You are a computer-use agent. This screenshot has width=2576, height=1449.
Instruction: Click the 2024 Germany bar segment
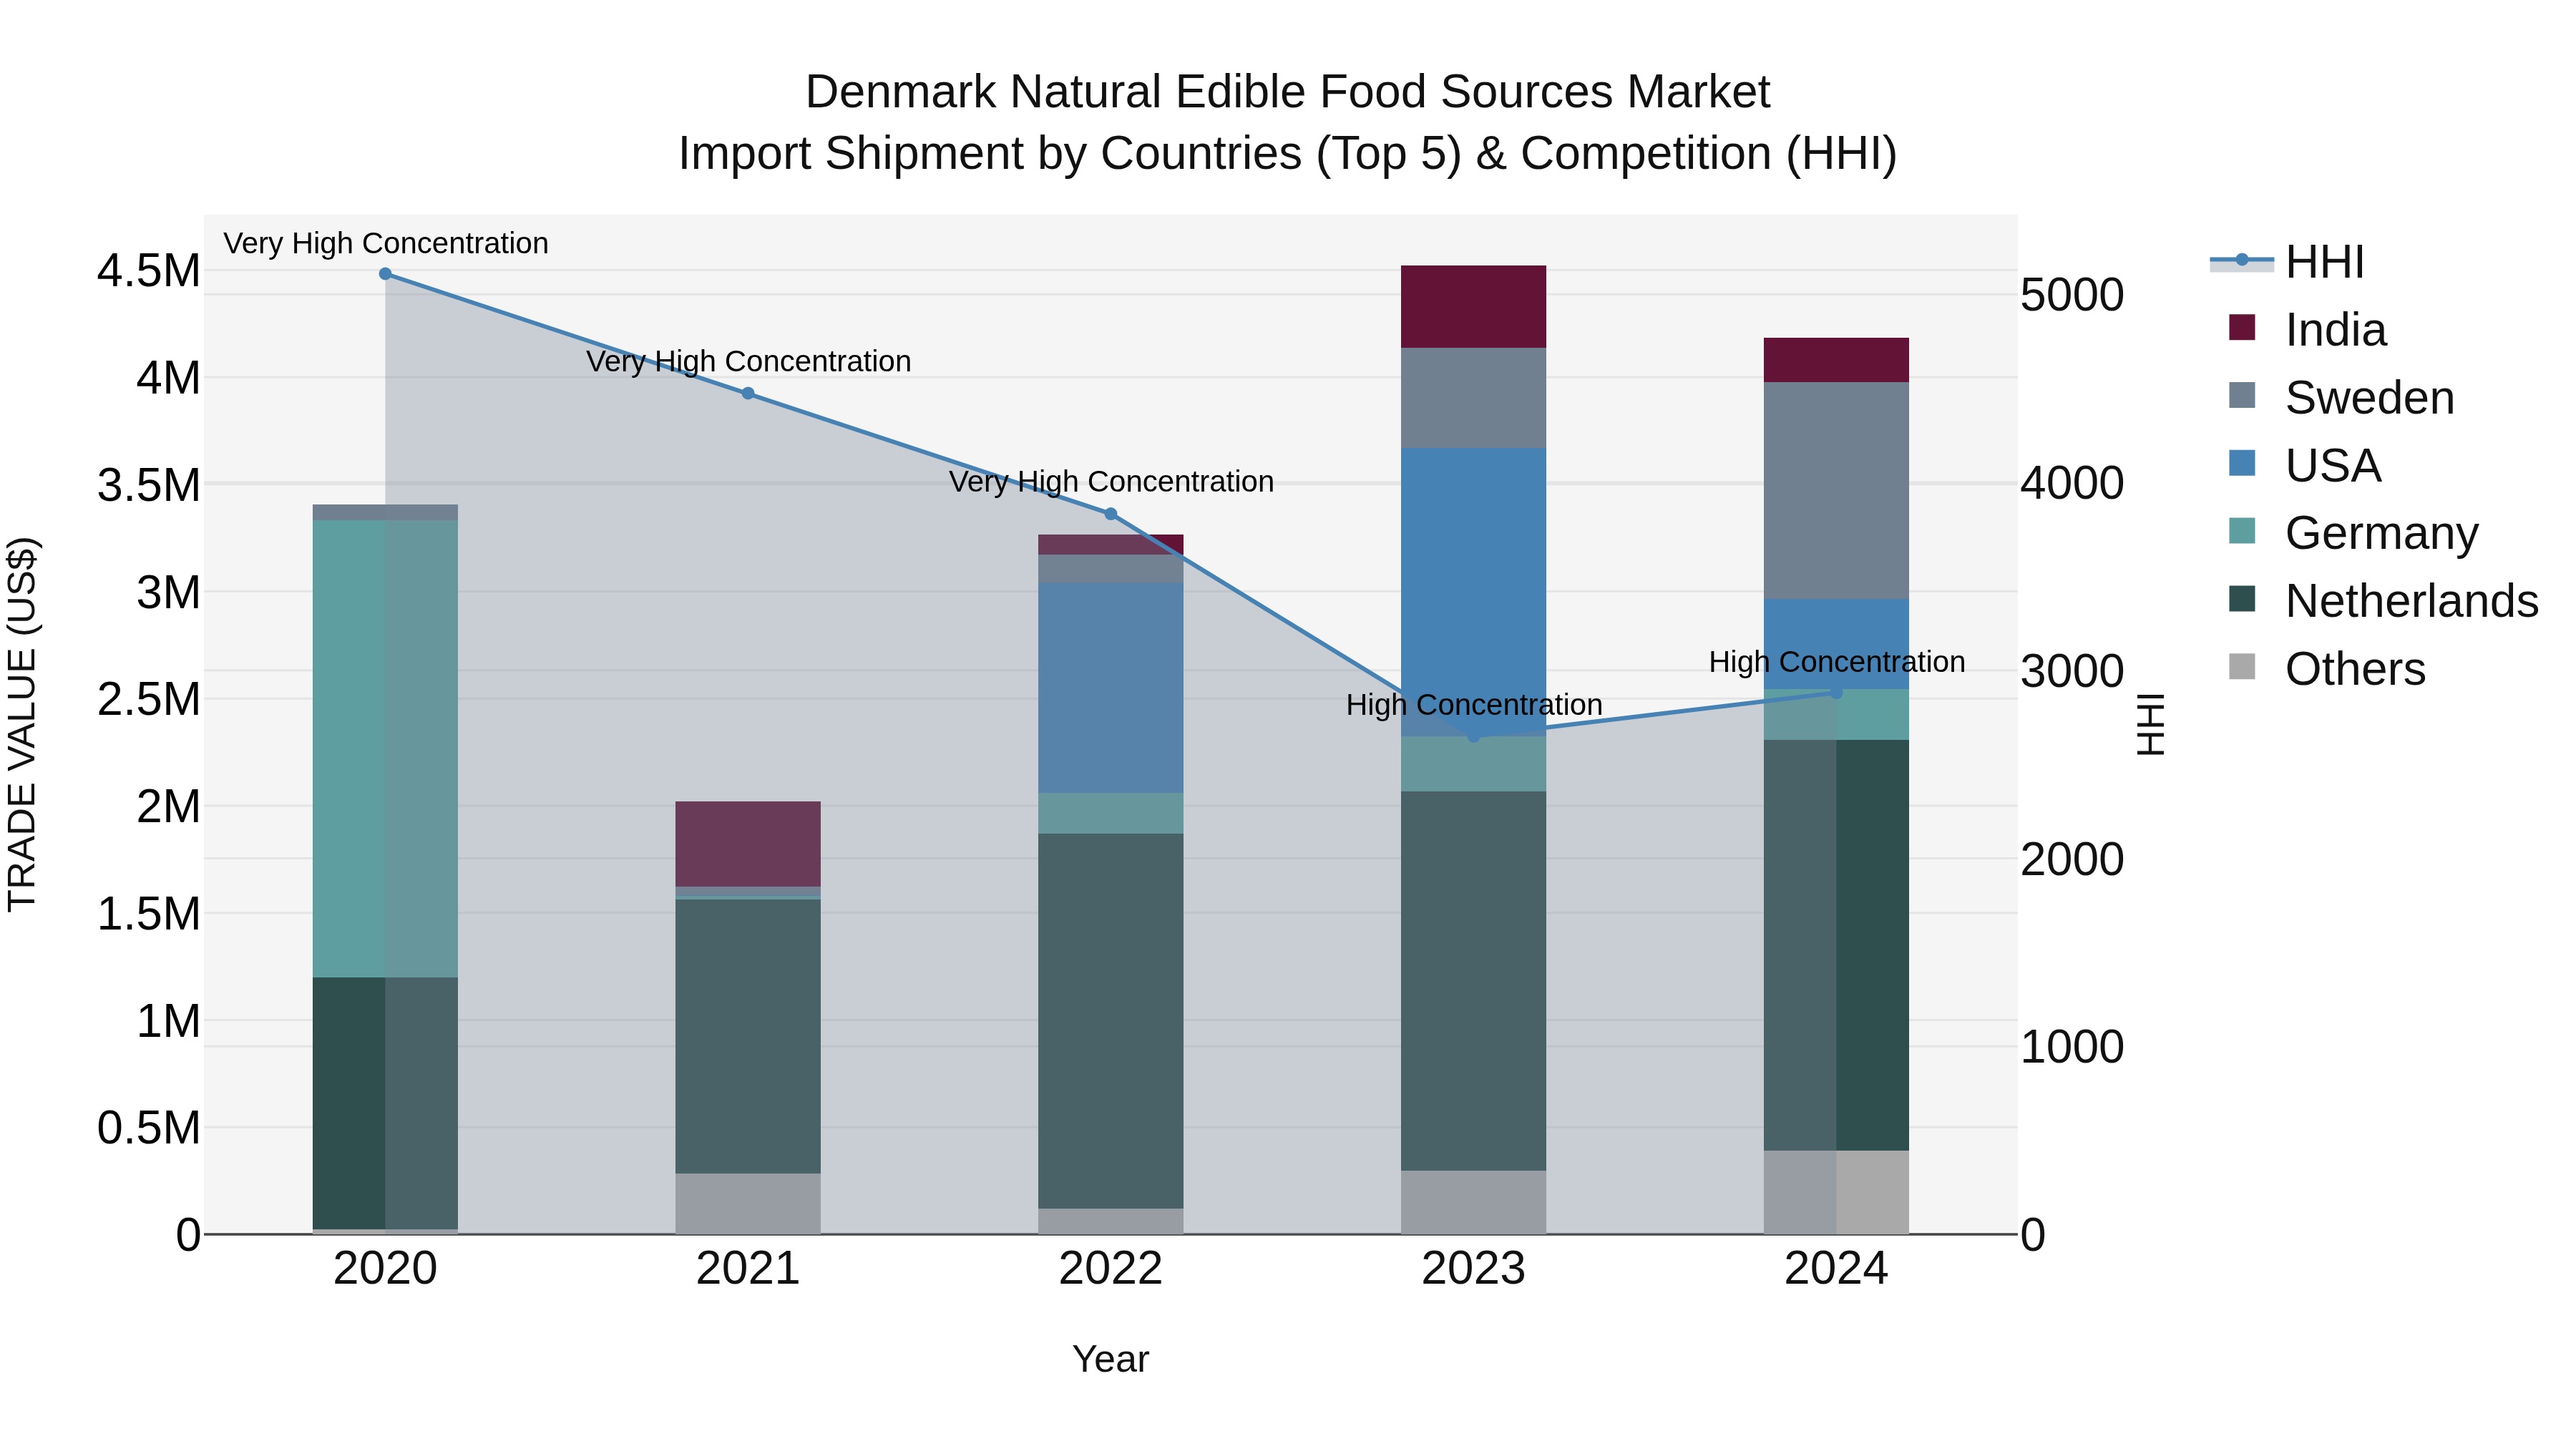[x=1836, y=715]
